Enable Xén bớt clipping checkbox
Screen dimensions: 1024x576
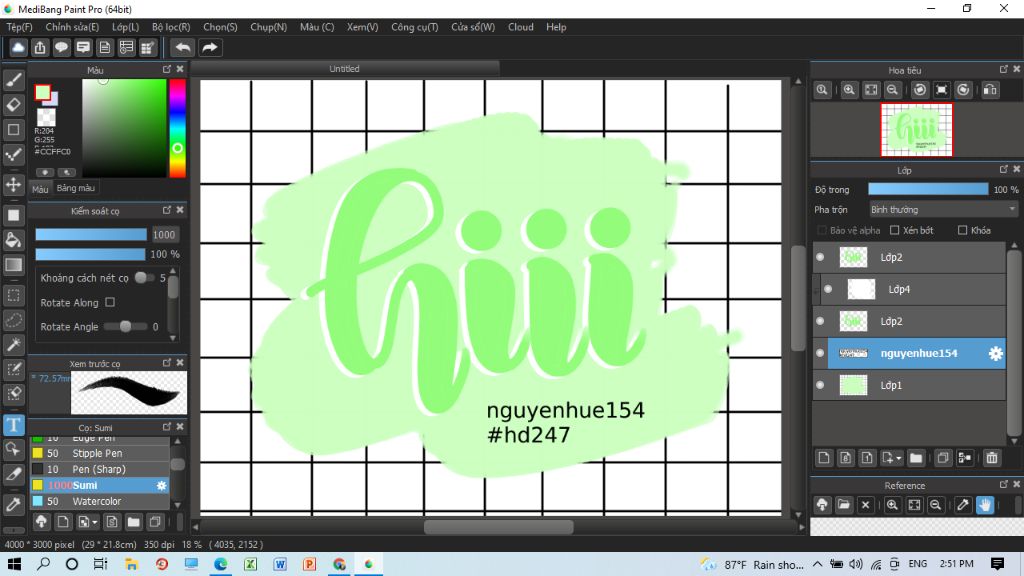[895, 230]
